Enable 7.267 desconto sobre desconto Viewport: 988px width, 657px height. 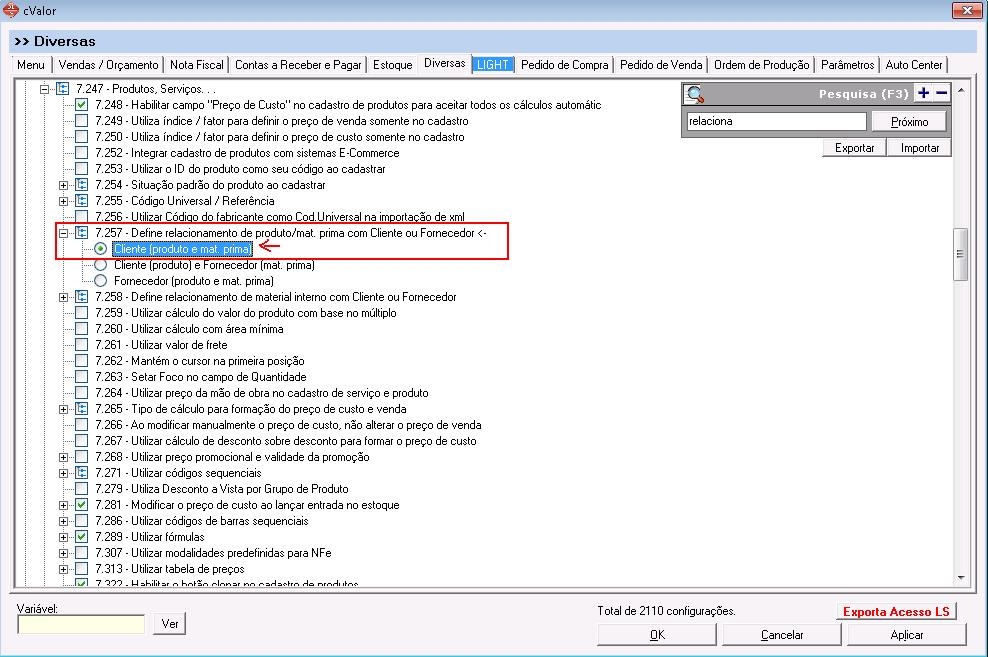click(82, 441)
